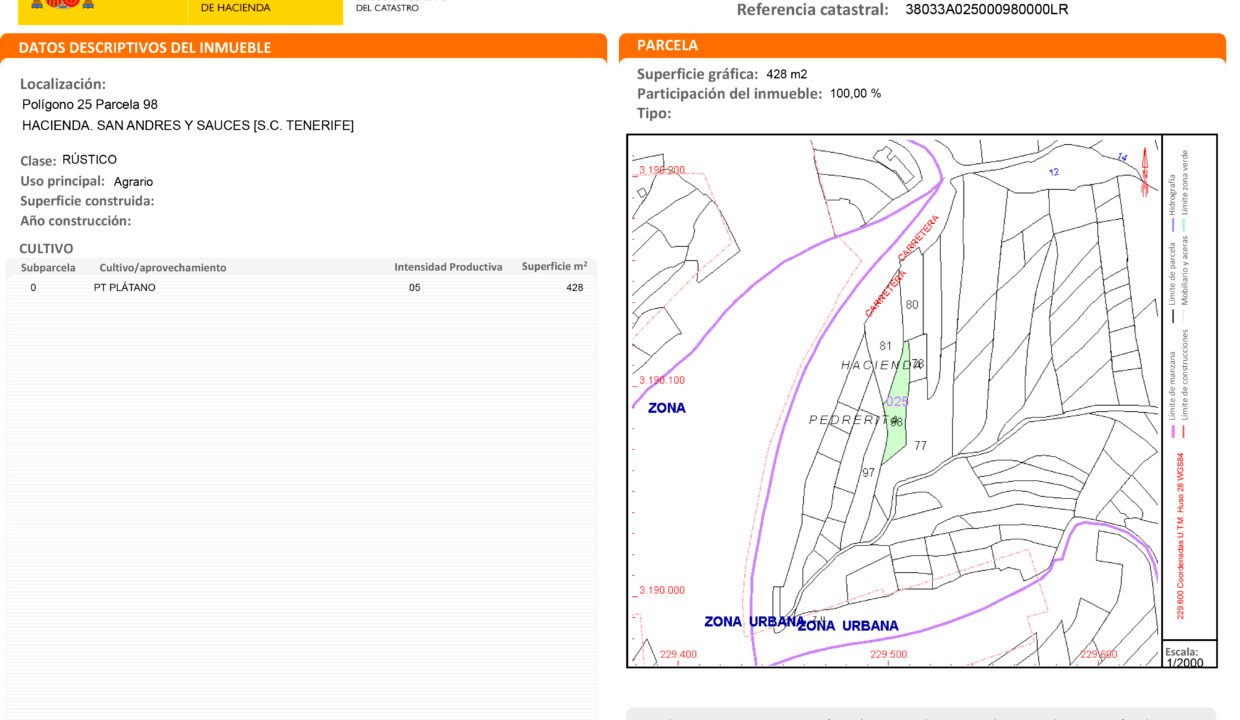The image size is (1240, 720).
Task: Click parcel number 77 on the map
Action: [920, 446]
